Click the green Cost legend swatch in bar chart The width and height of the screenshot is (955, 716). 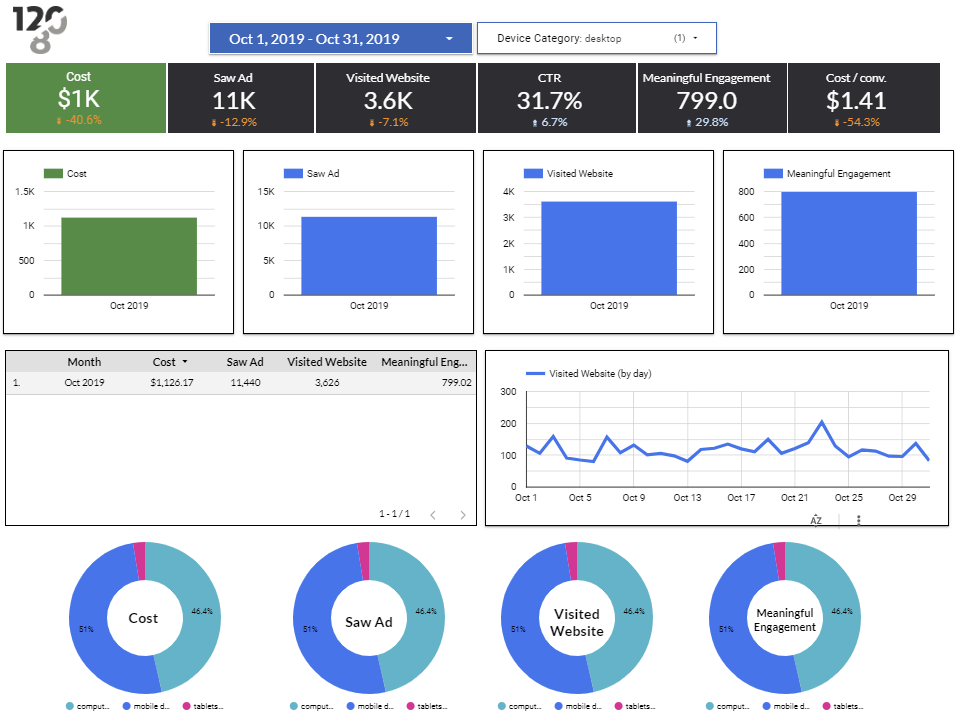53,174
